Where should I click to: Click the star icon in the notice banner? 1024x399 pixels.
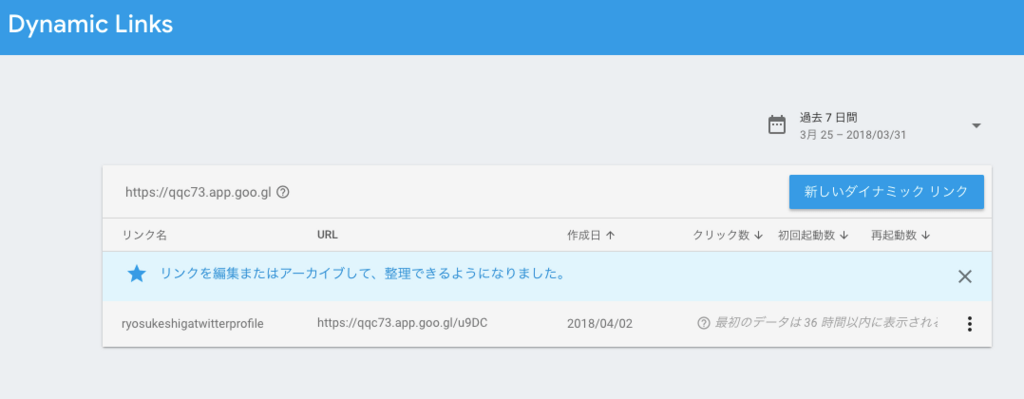[136, 274]
